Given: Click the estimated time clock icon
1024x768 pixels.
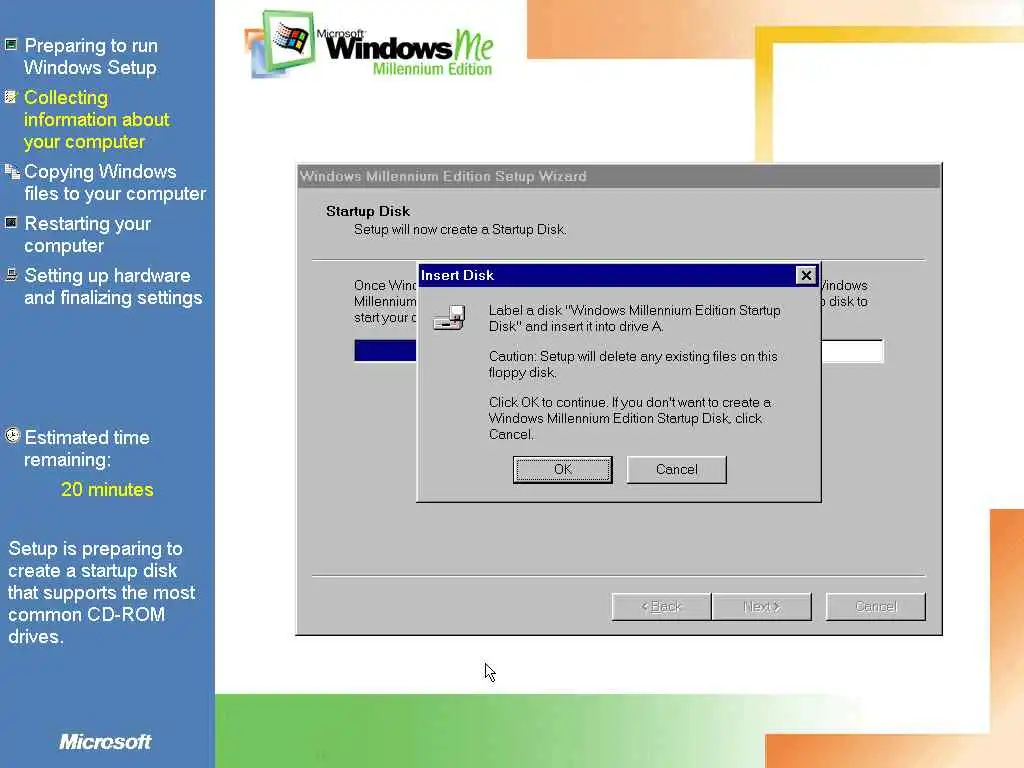Looking at the screenshot, I should pyautogui.click(x=12, y=436).
